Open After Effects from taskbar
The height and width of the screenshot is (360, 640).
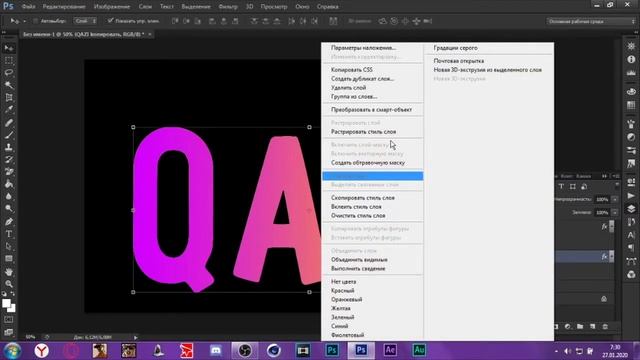[x=390, y=350]
